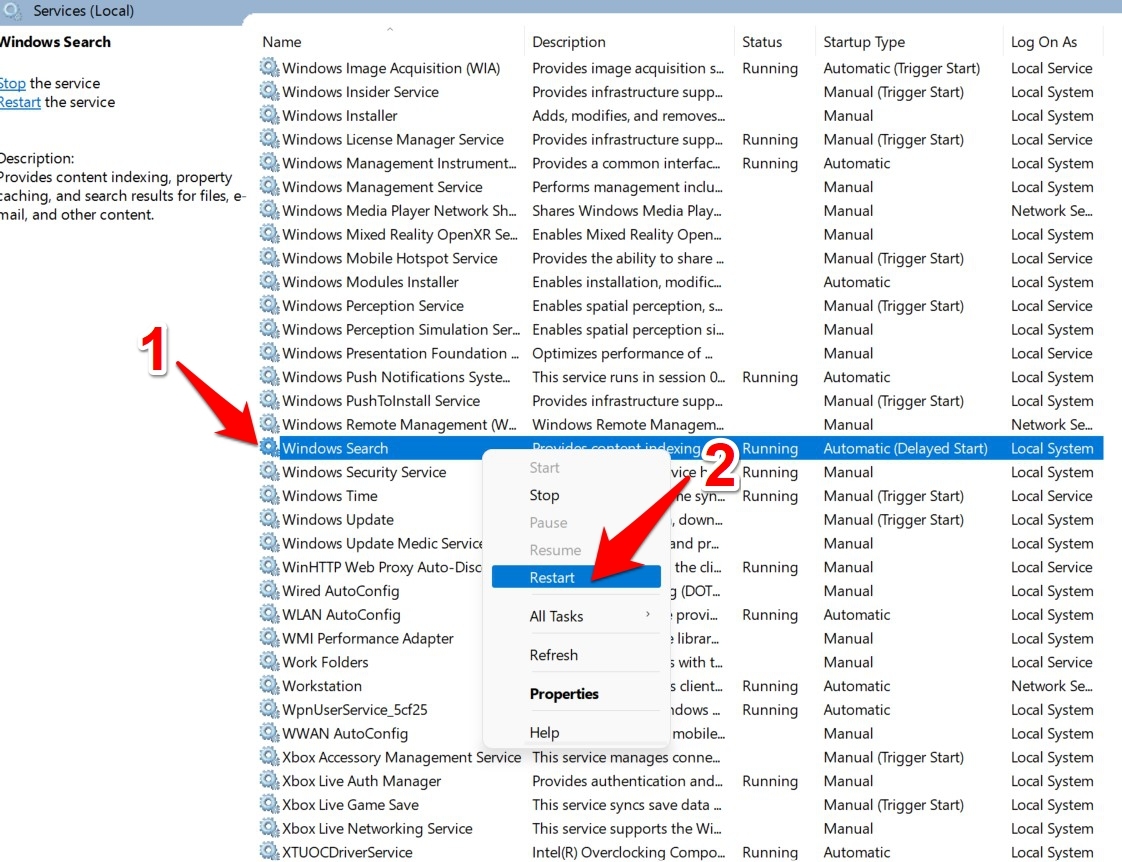Click the gear icon beside Windows Installer
This screenshot has height=862, width=1122.
(x=269, y=116)
